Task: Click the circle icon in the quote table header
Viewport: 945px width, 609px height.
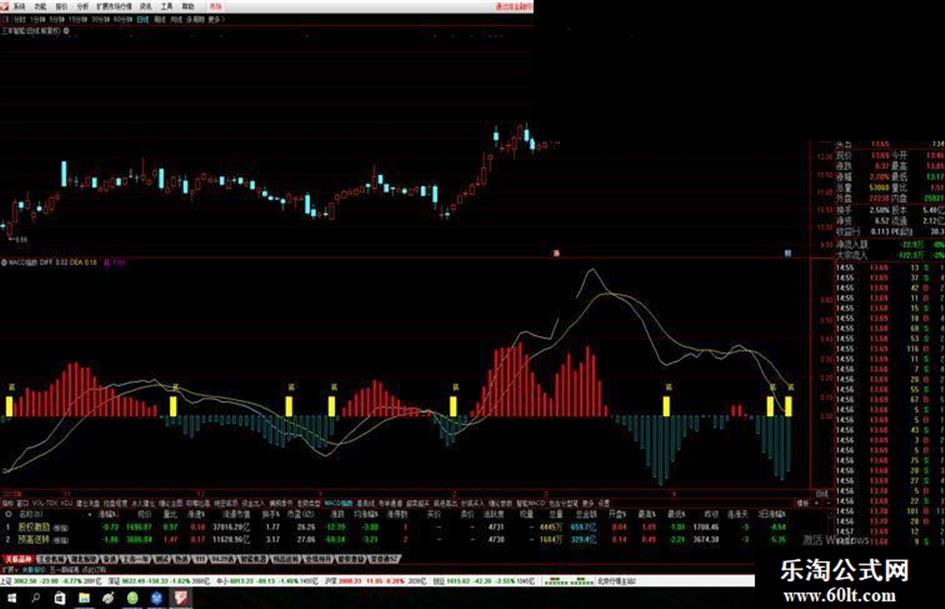Action: (x=8, y=514)
